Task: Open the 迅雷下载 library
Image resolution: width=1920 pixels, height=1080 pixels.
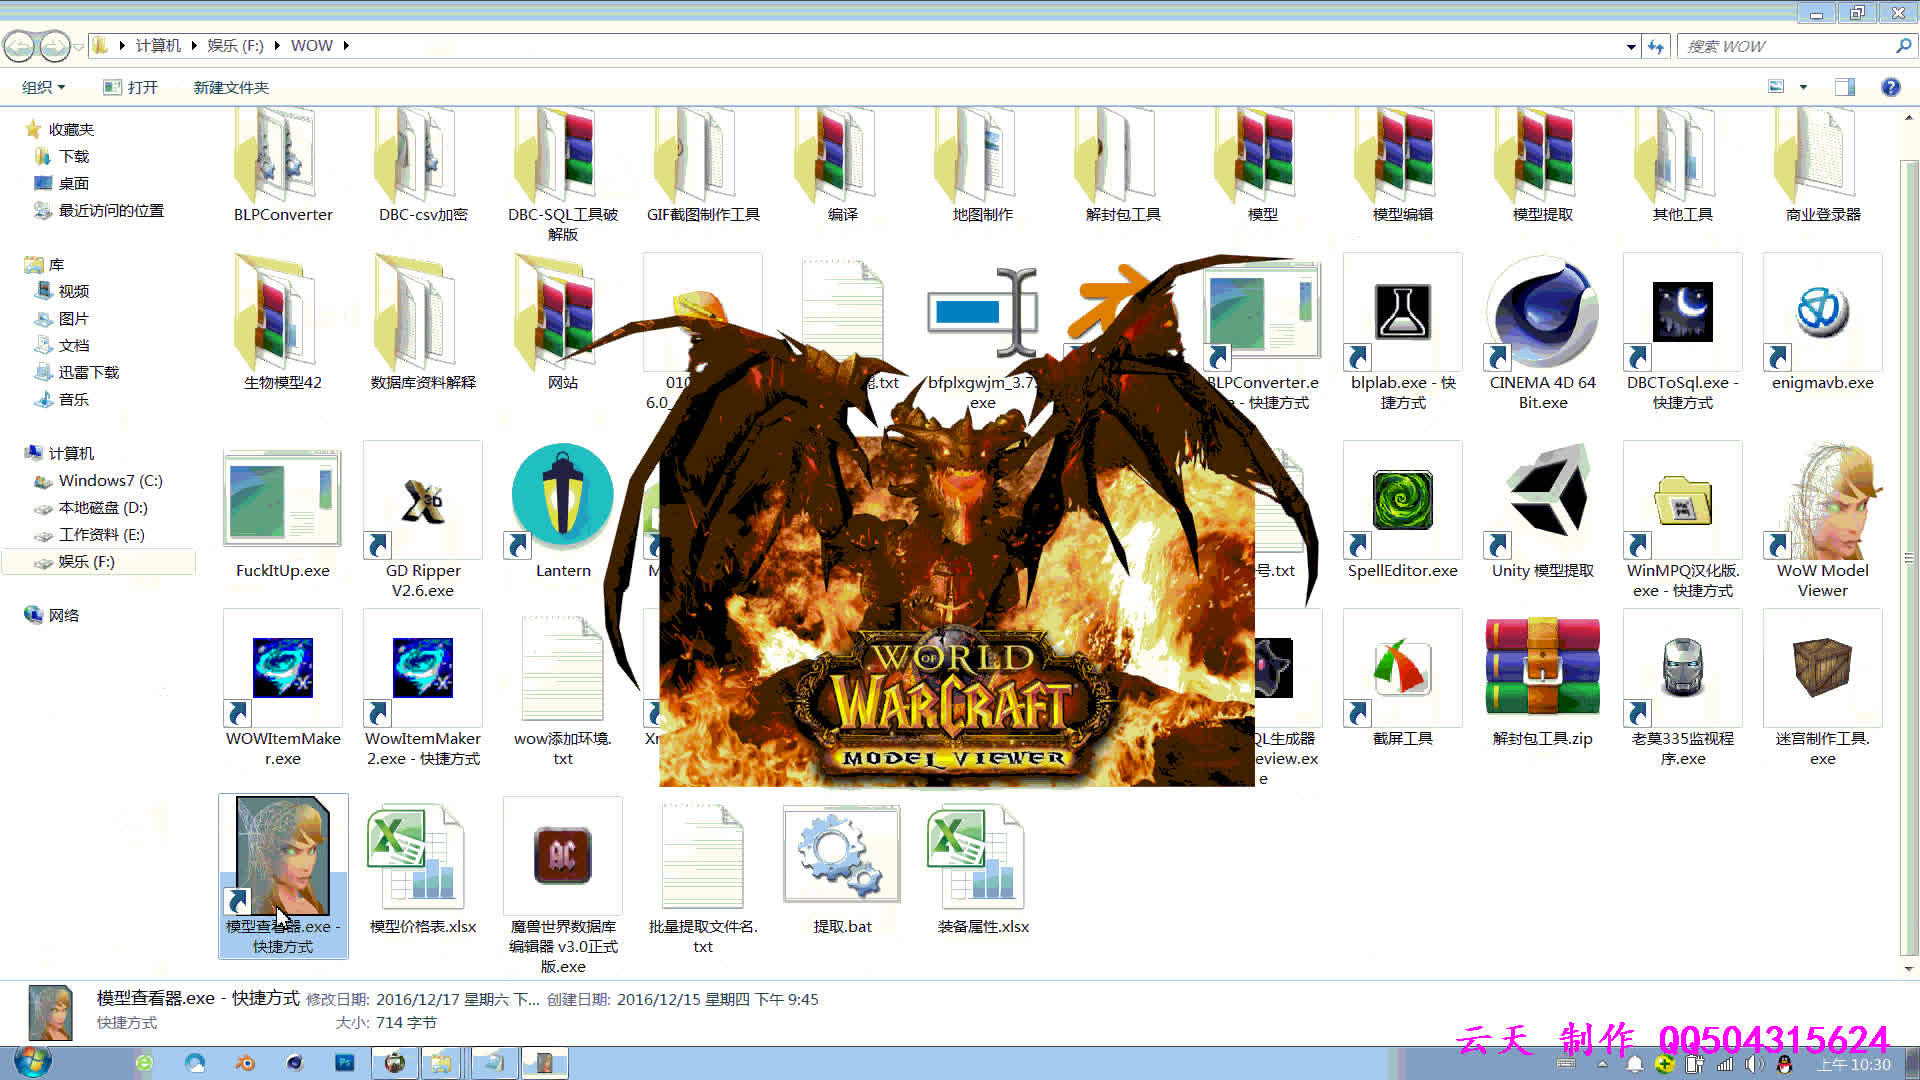Action: [x=89, y=373]
